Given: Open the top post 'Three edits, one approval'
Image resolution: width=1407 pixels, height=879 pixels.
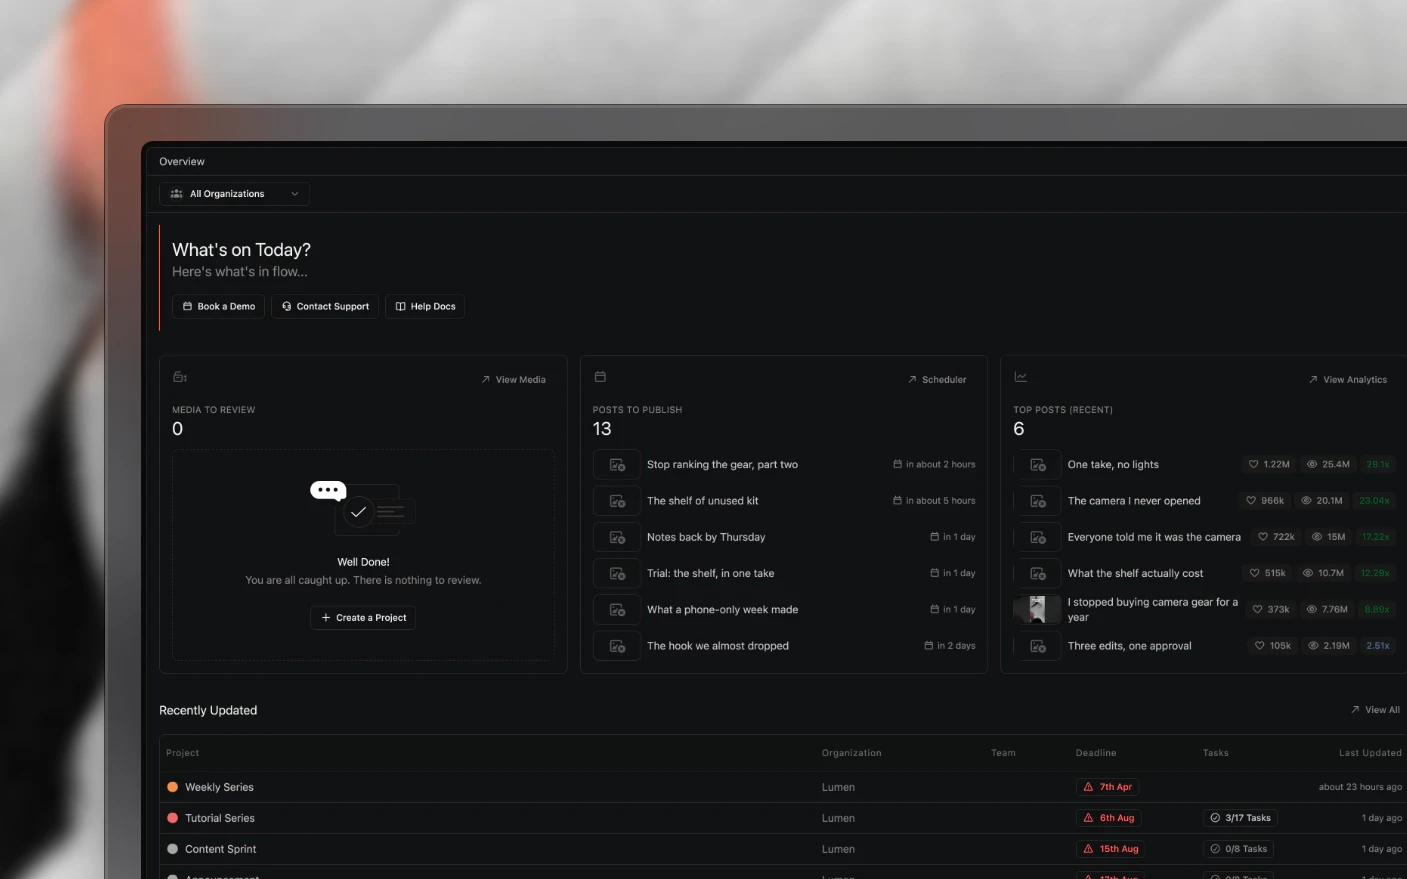Looking at the screenshot, I should (1129, 646).
